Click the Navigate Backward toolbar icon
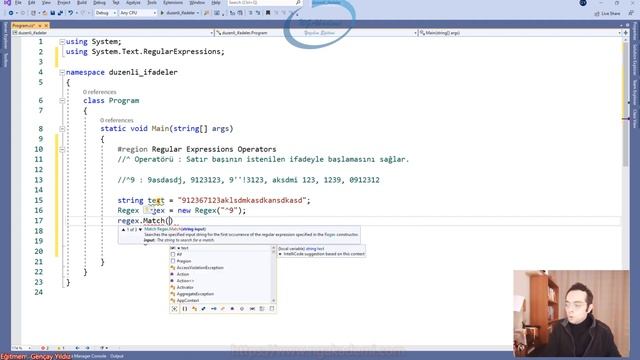 click(11, 13)
